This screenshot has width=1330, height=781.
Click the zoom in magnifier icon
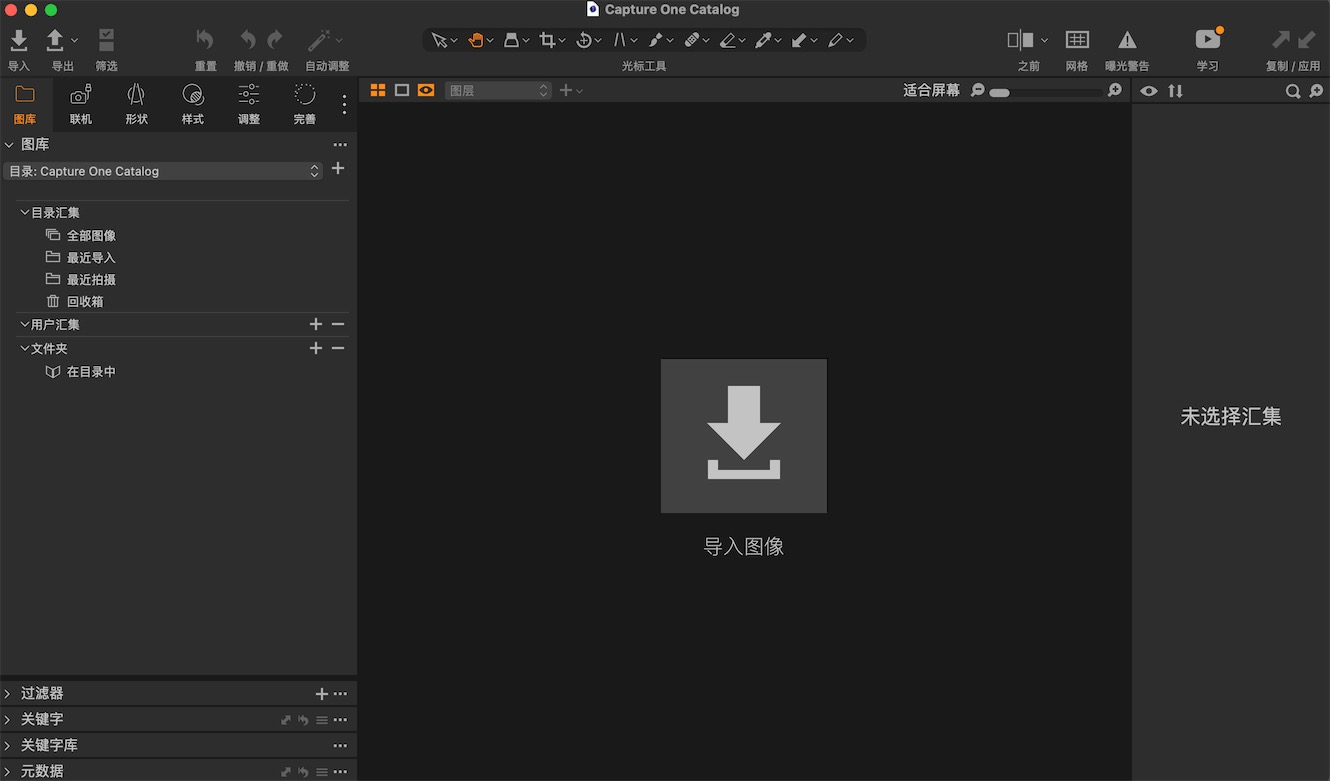coord(1115,90)
